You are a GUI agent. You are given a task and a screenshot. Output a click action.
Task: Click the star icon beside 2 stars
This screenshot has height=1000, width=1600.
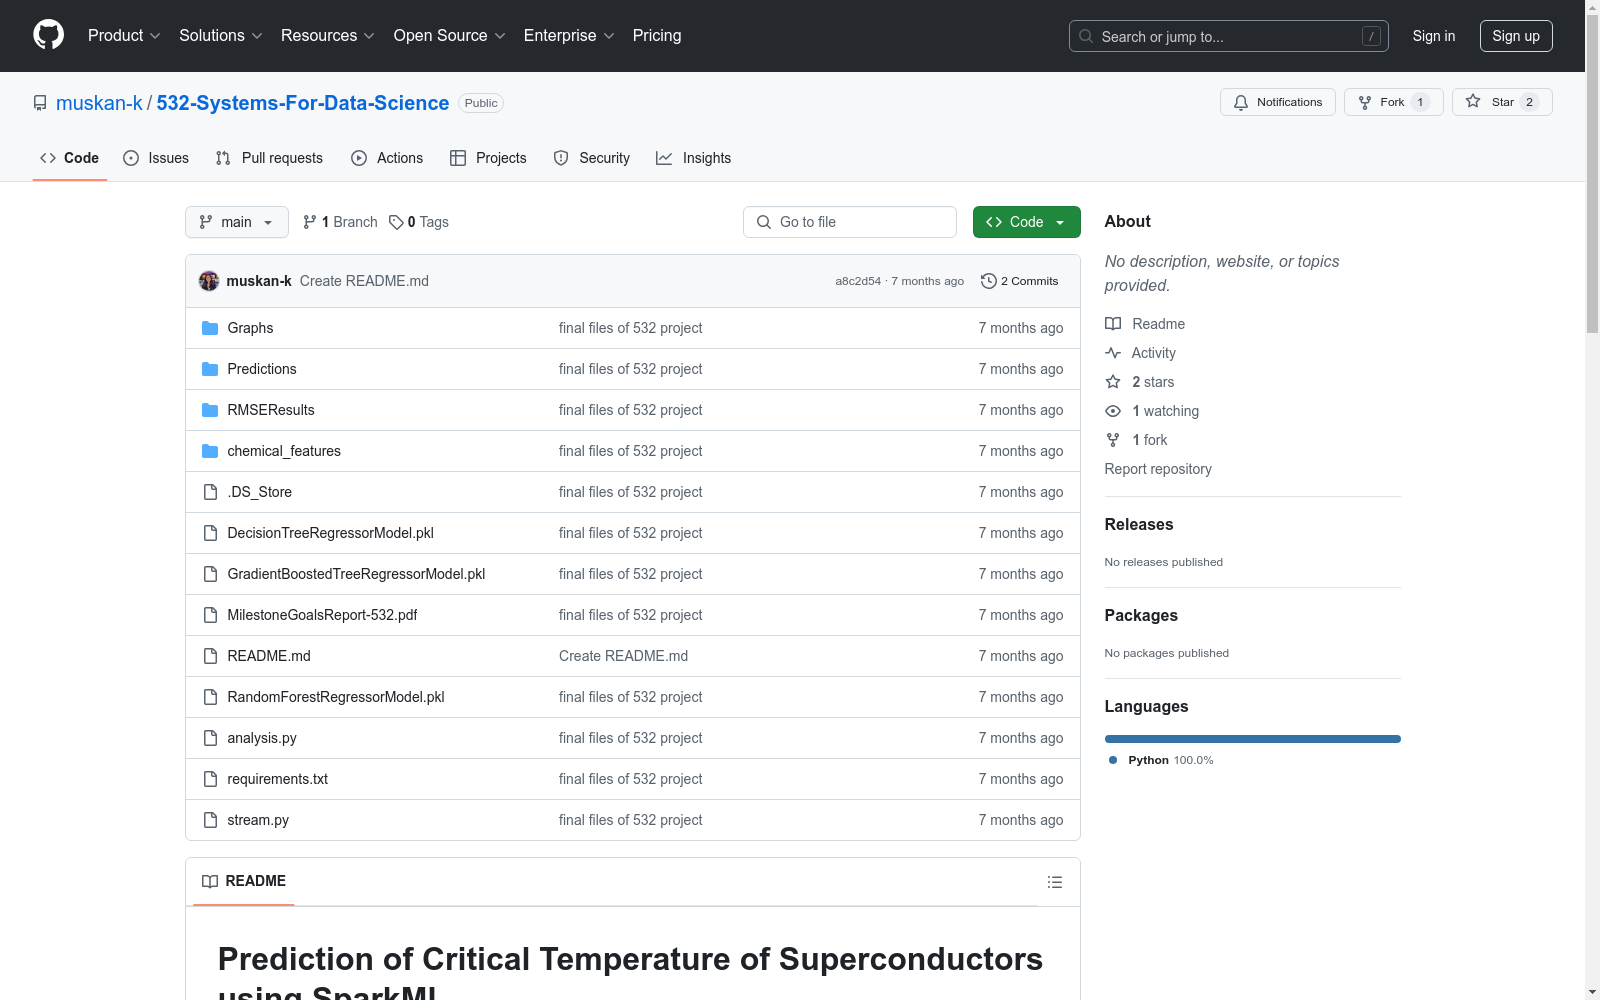point(1113,382)
